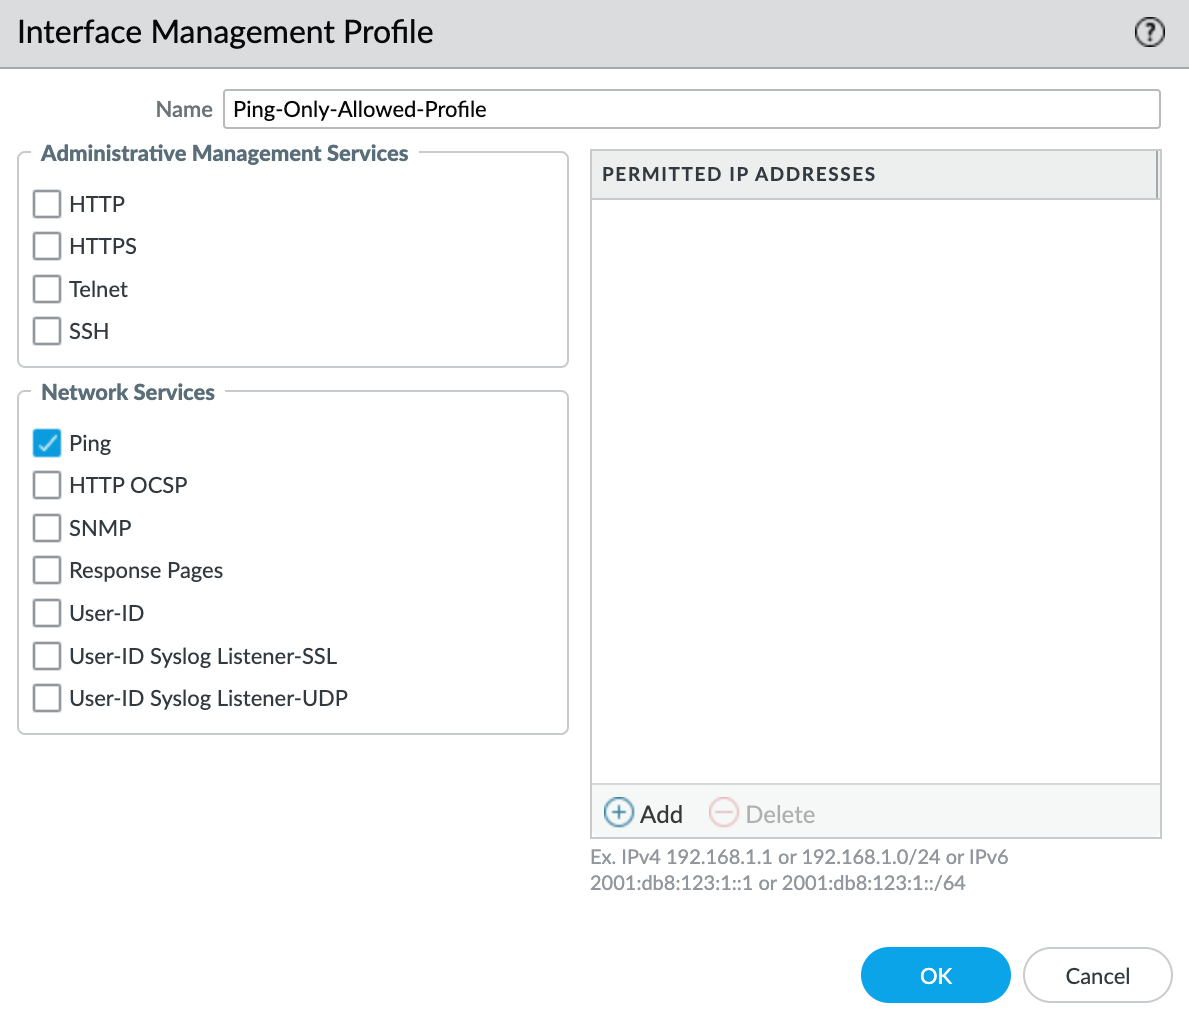Enable the SNMP network service

coord(46,528)
